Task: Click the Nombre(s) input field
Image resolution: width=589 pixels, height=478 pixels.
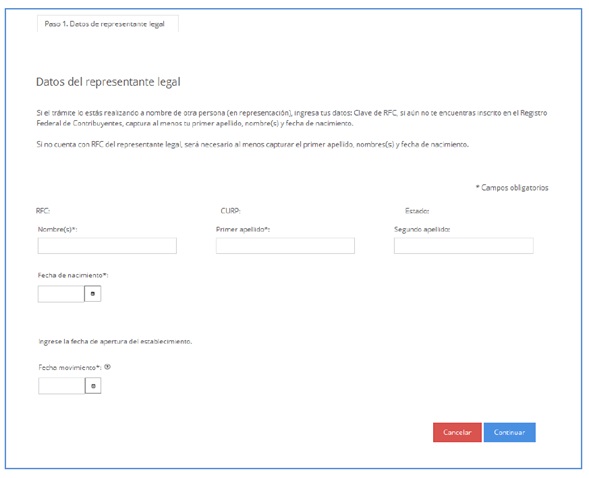Action: 107,246
